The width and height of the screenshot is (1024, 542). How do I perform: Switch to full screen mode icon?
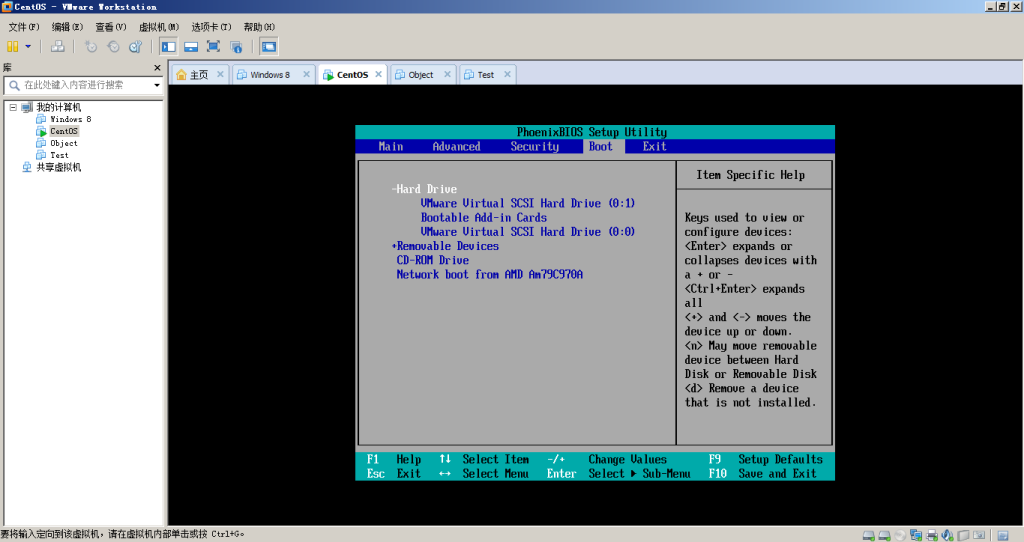(213, 46)
